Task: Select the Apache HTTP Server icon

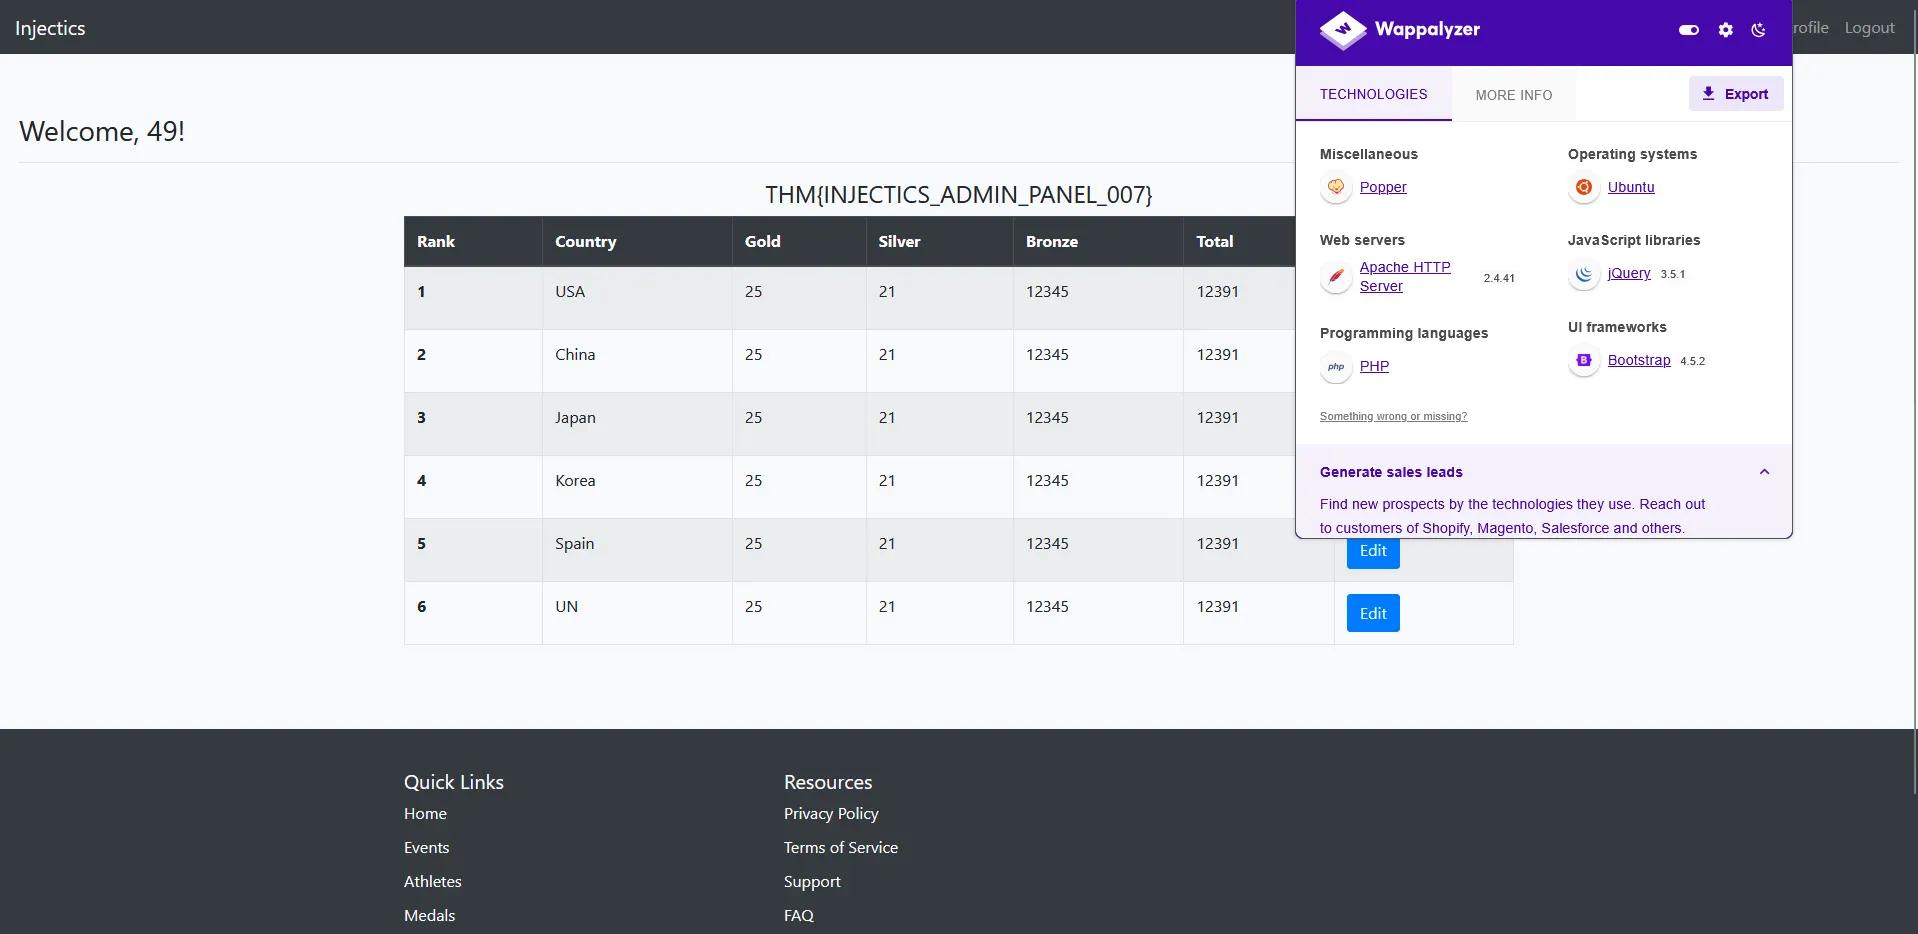Action: (1336, 277)
